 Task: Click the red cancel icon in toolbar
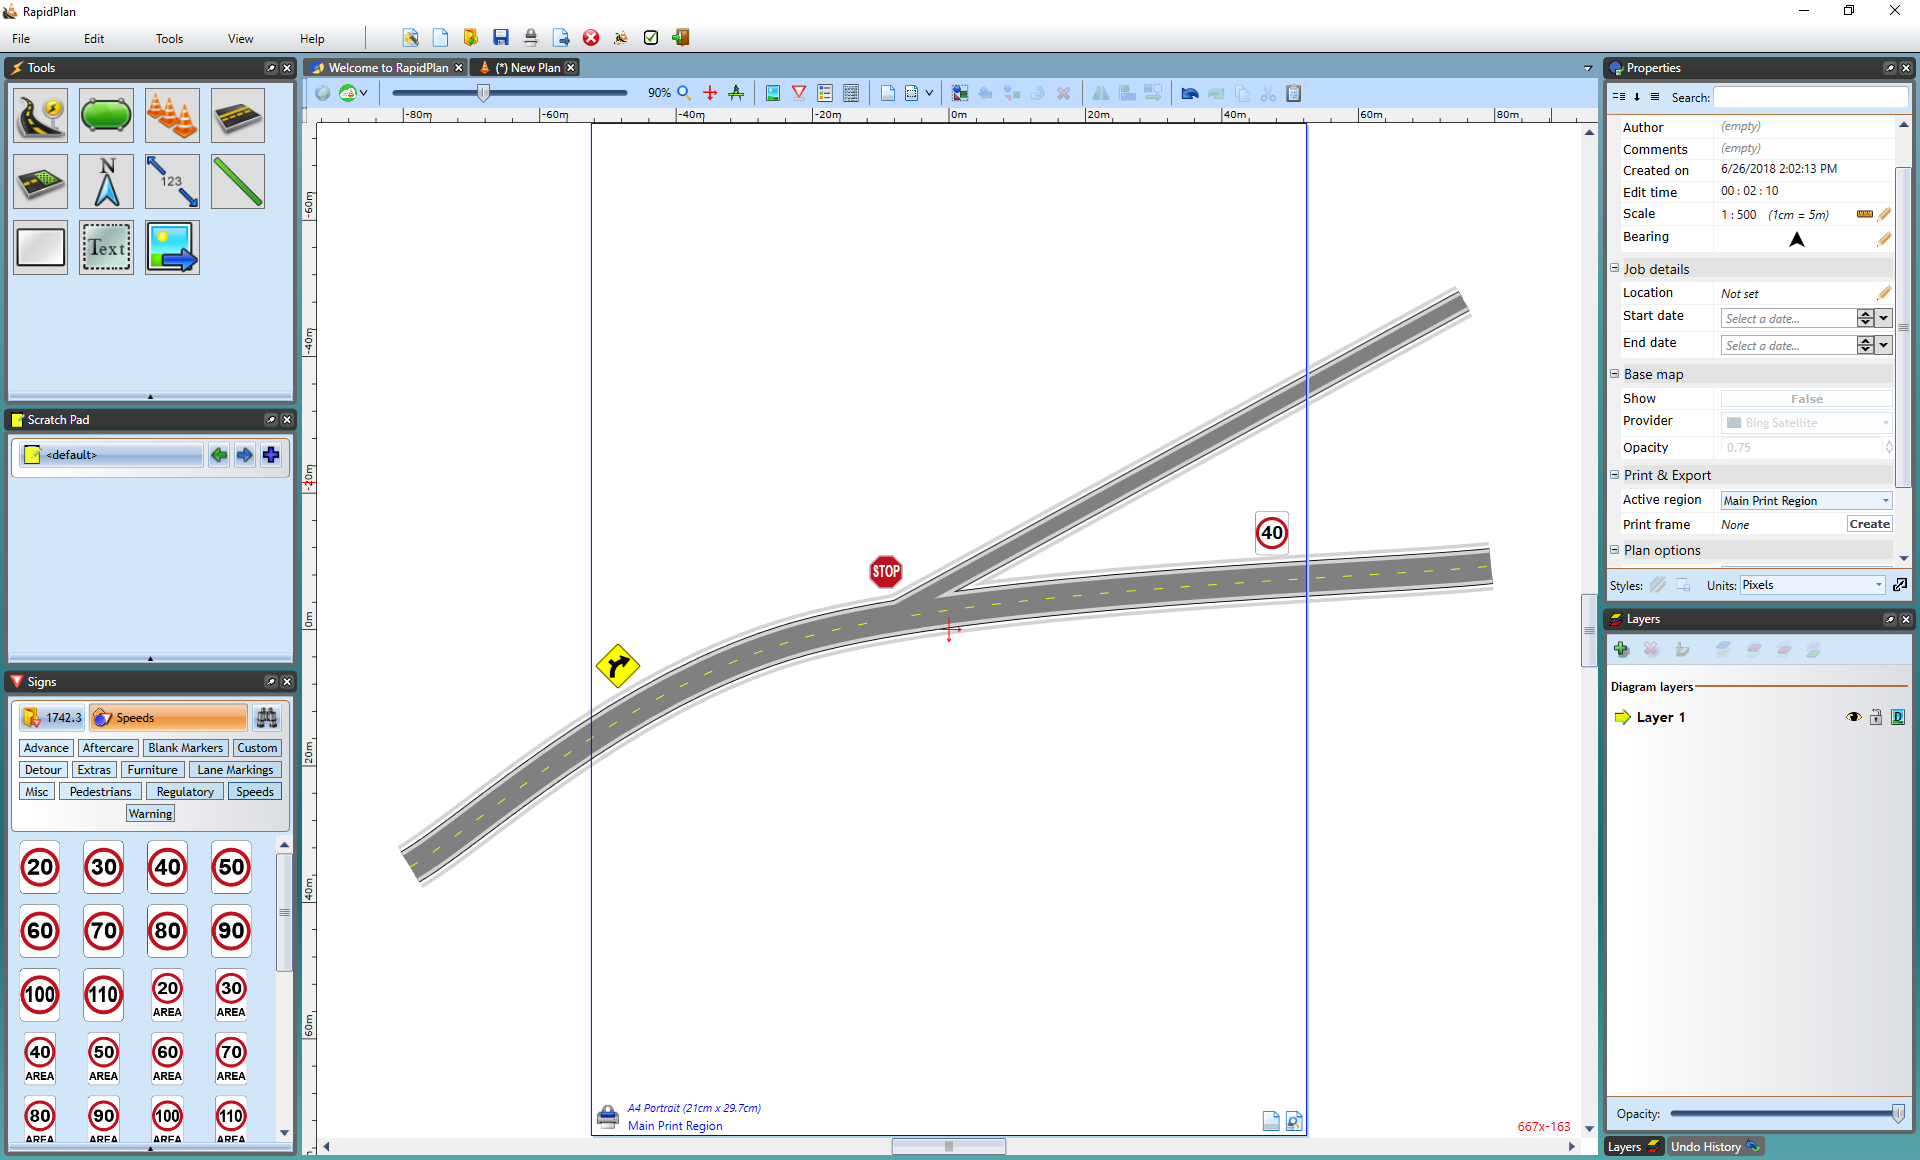pyautogui.click(x=591, y=38)
